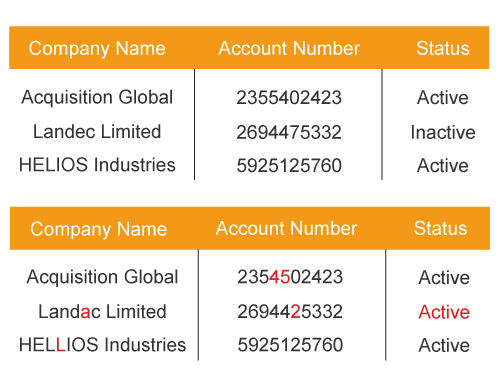Click Active status beside HELIOS Industries
Image resolution: width=500 pixels, height=380 pixels.
(x=443, y=166)
